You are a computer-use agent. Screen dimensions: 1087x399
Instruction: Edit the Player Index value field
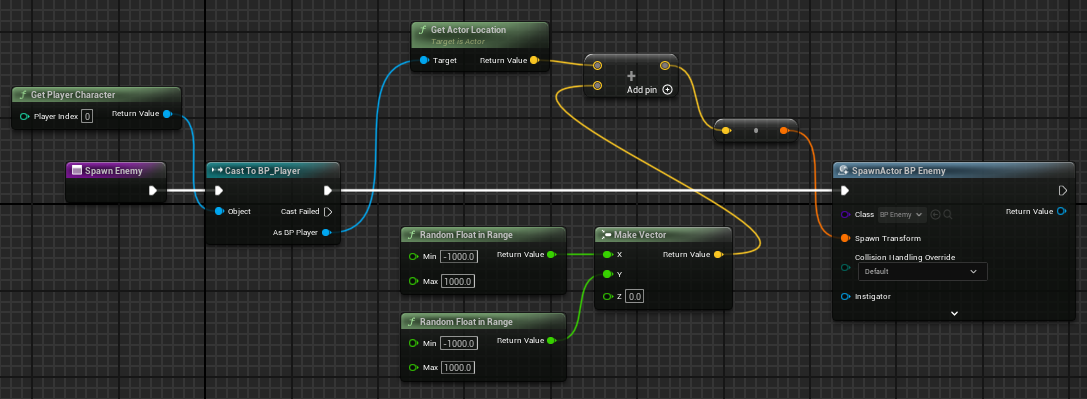coord(87,116)
